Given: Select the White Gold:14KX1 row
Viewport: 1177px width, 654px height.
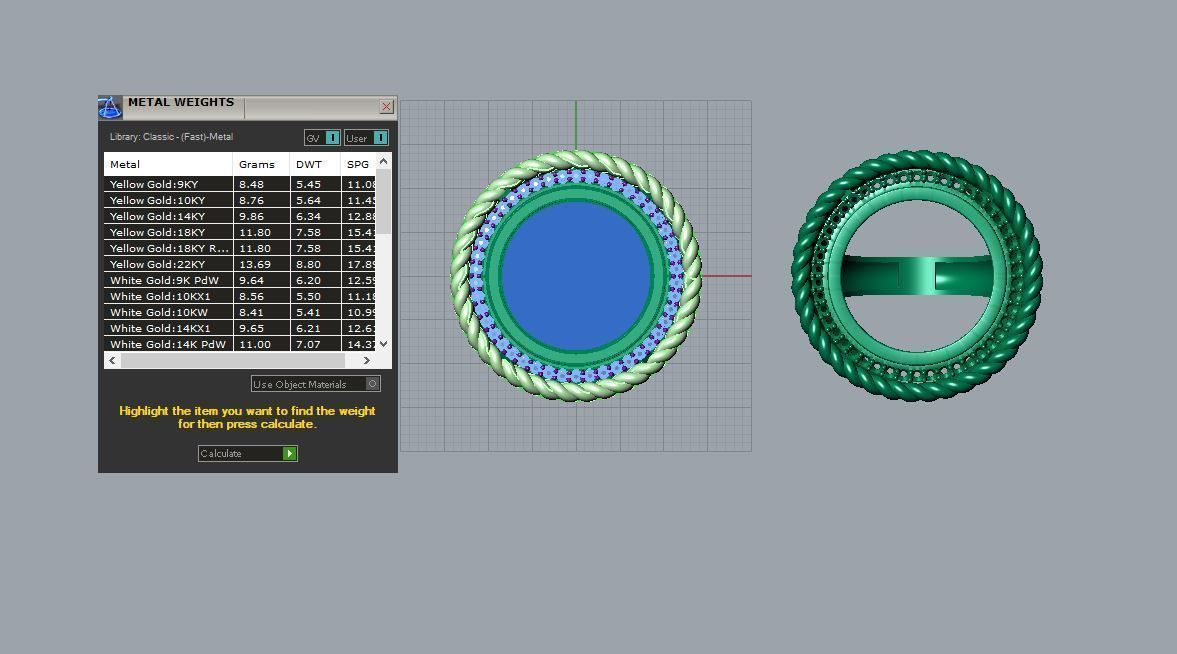Looking at the screenshot, I should click(240, 328).
